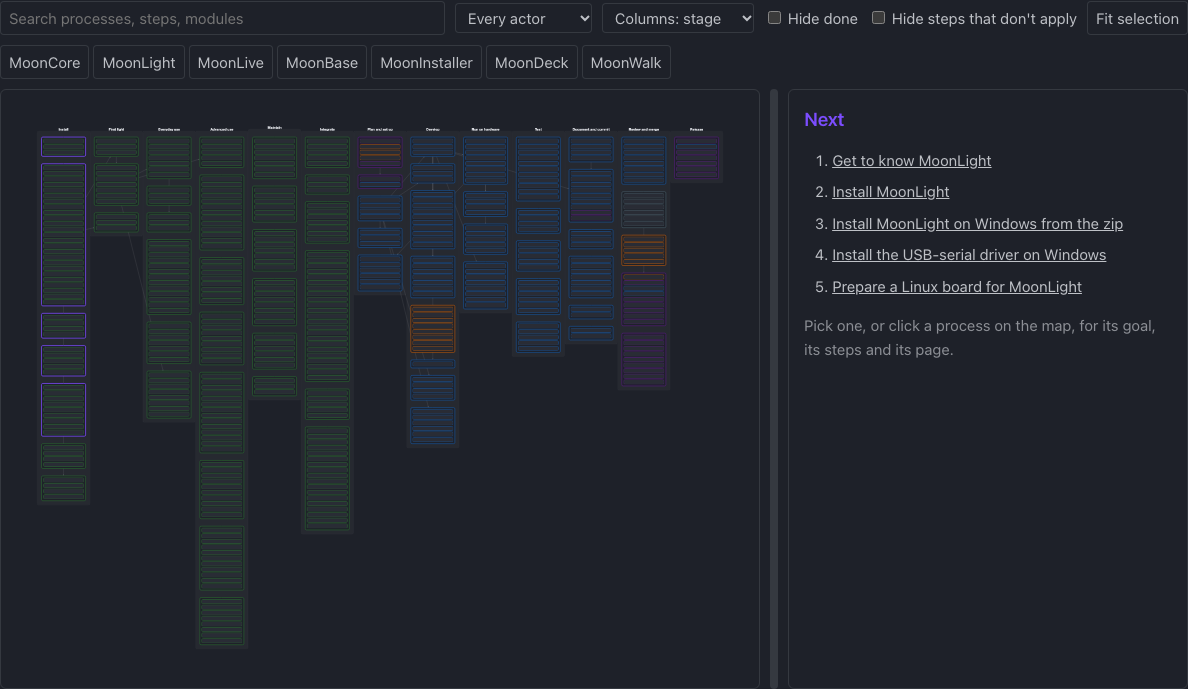Open the Get to know MoonLight link
This screenshot has height=689, width=1188.
[911, 161]
